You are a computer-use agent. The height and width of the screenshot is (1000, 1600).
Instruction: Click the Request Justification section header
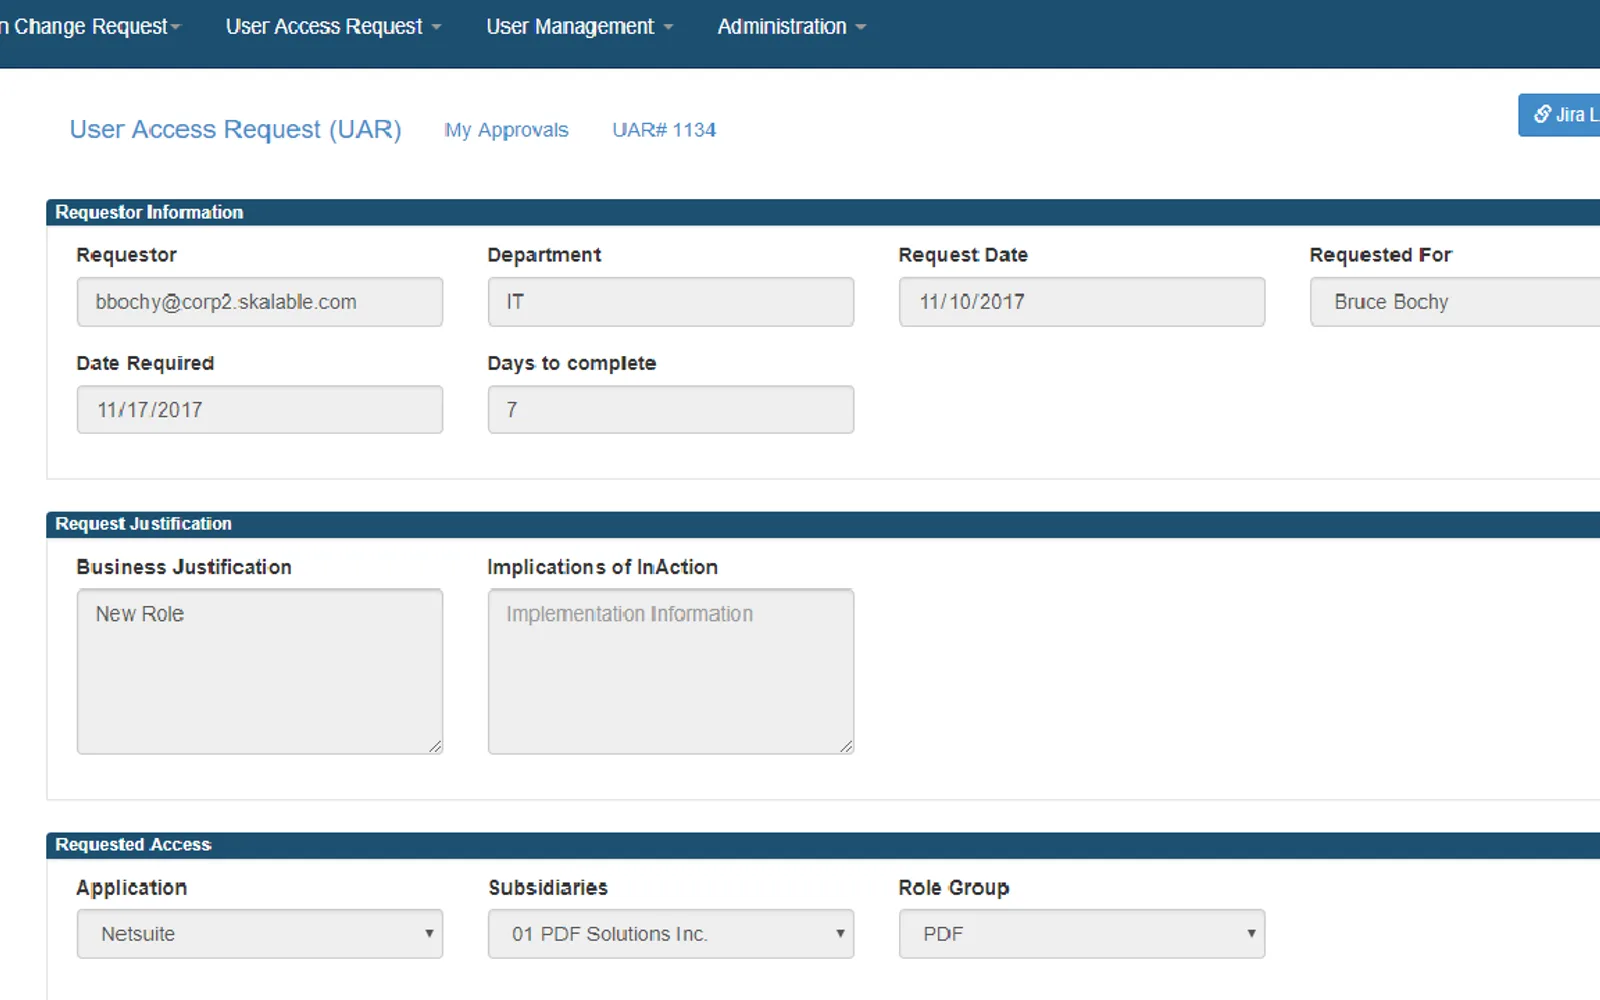click(x=823, y=524)
